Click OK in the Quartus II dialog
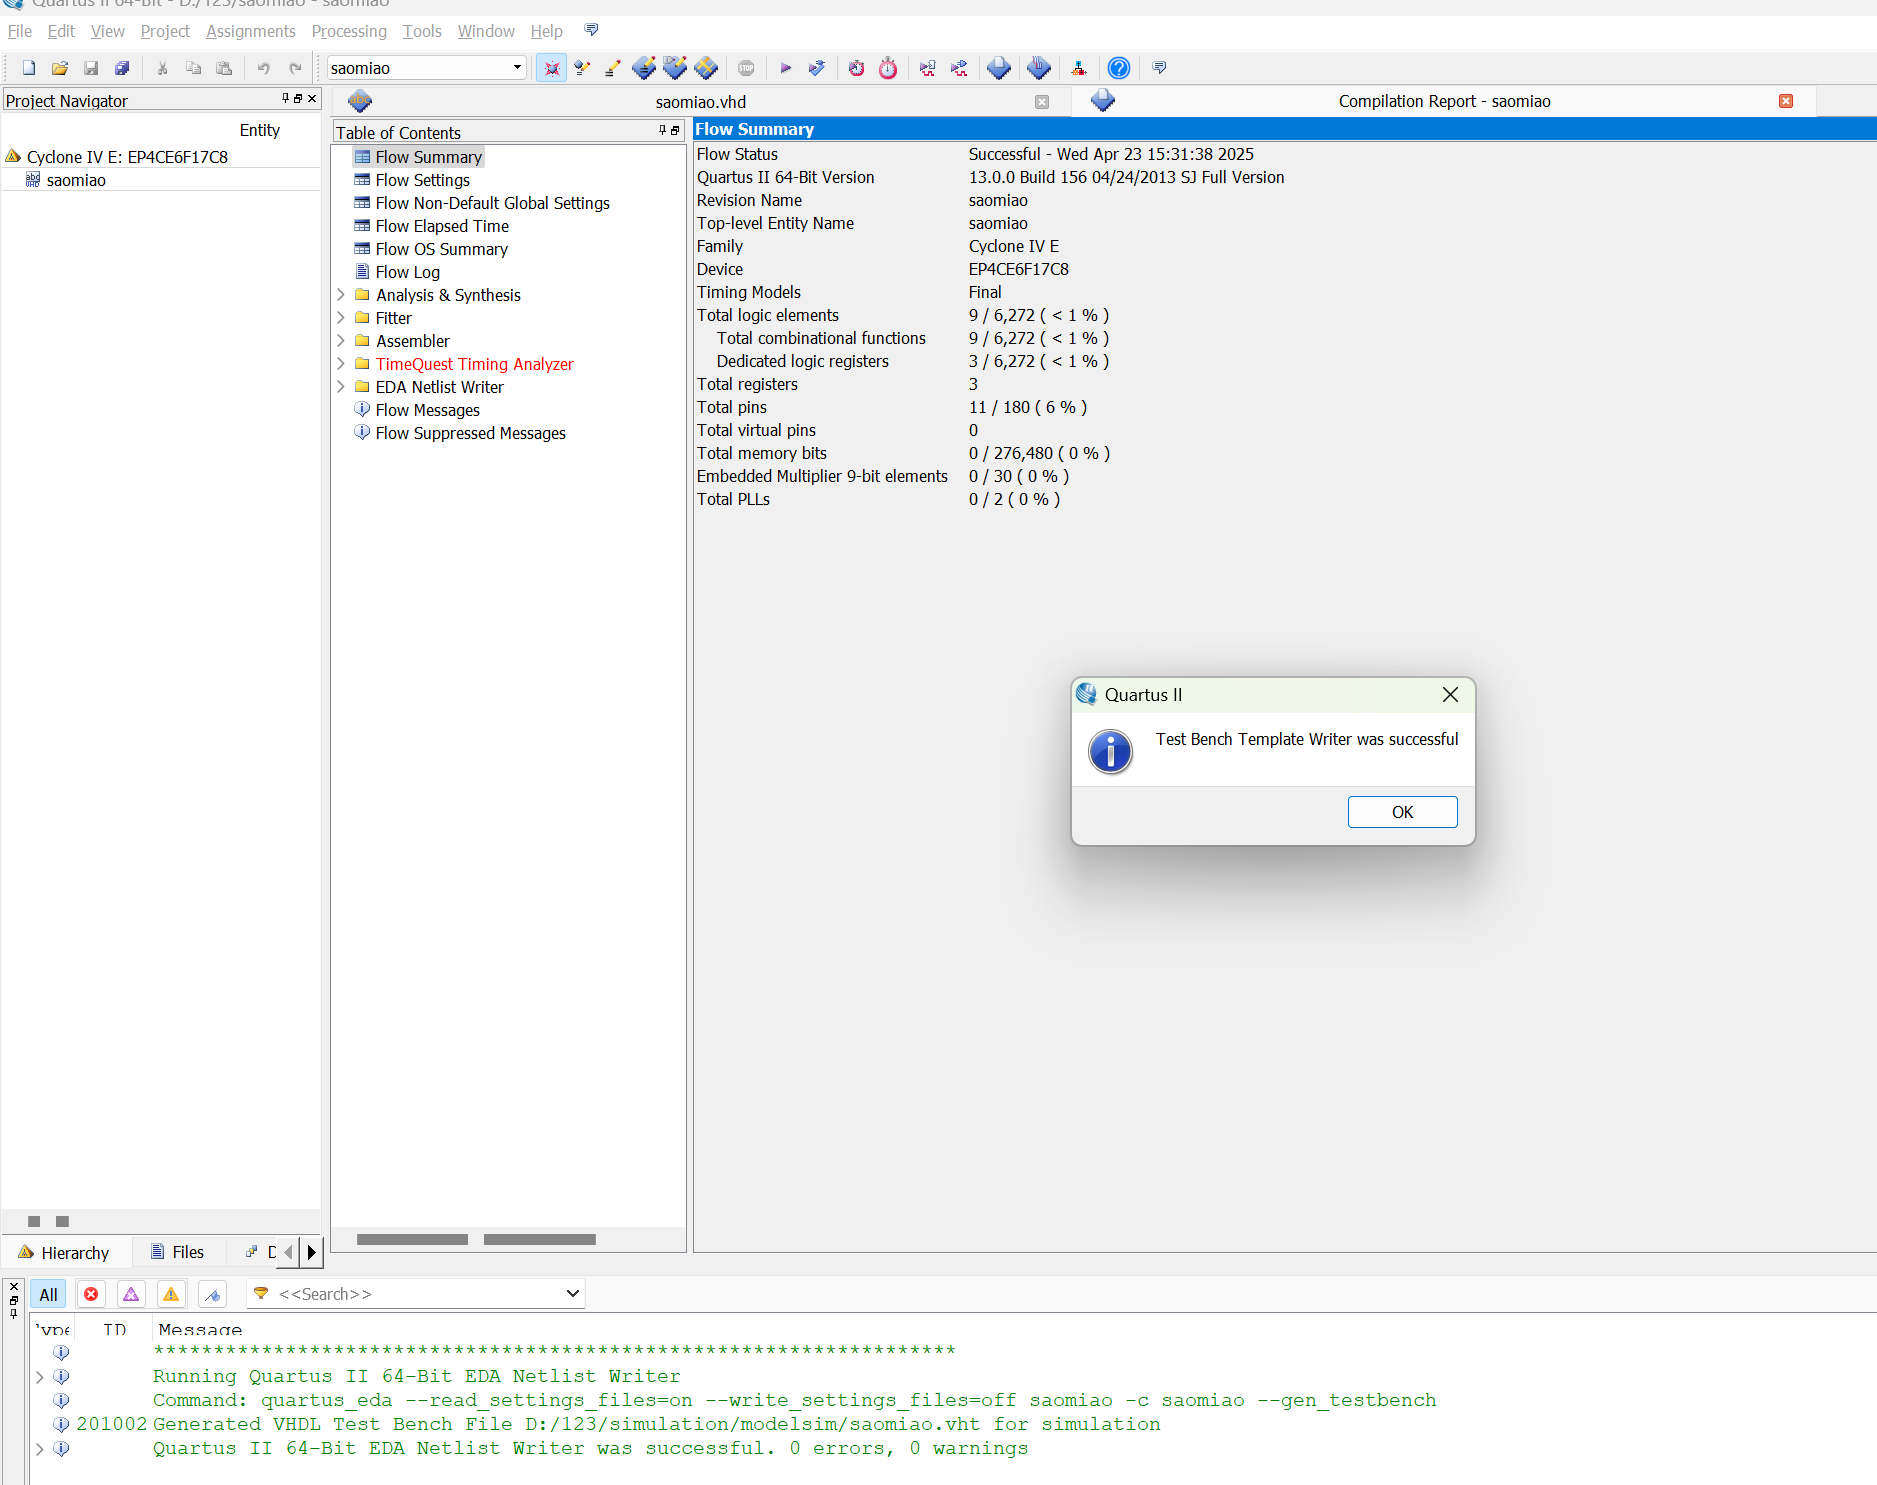The image size is (1877, 1485). pyautogui.click(x=1402, y=812)
